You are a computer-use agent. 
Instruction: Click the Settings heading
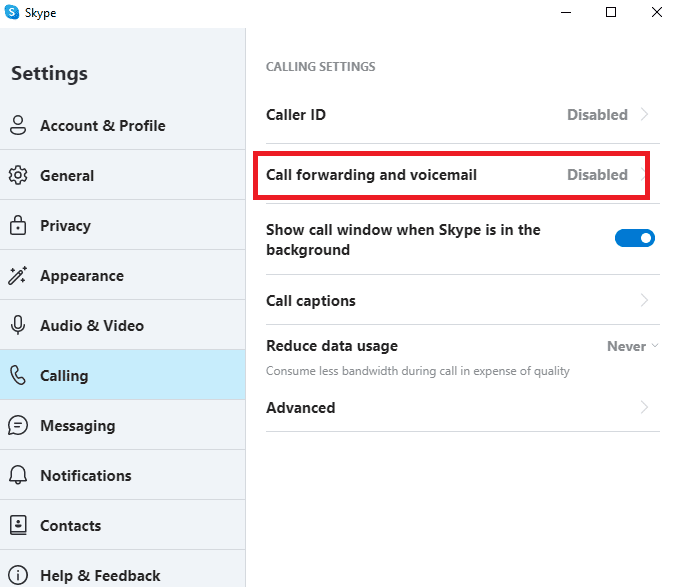coord(50,74)
